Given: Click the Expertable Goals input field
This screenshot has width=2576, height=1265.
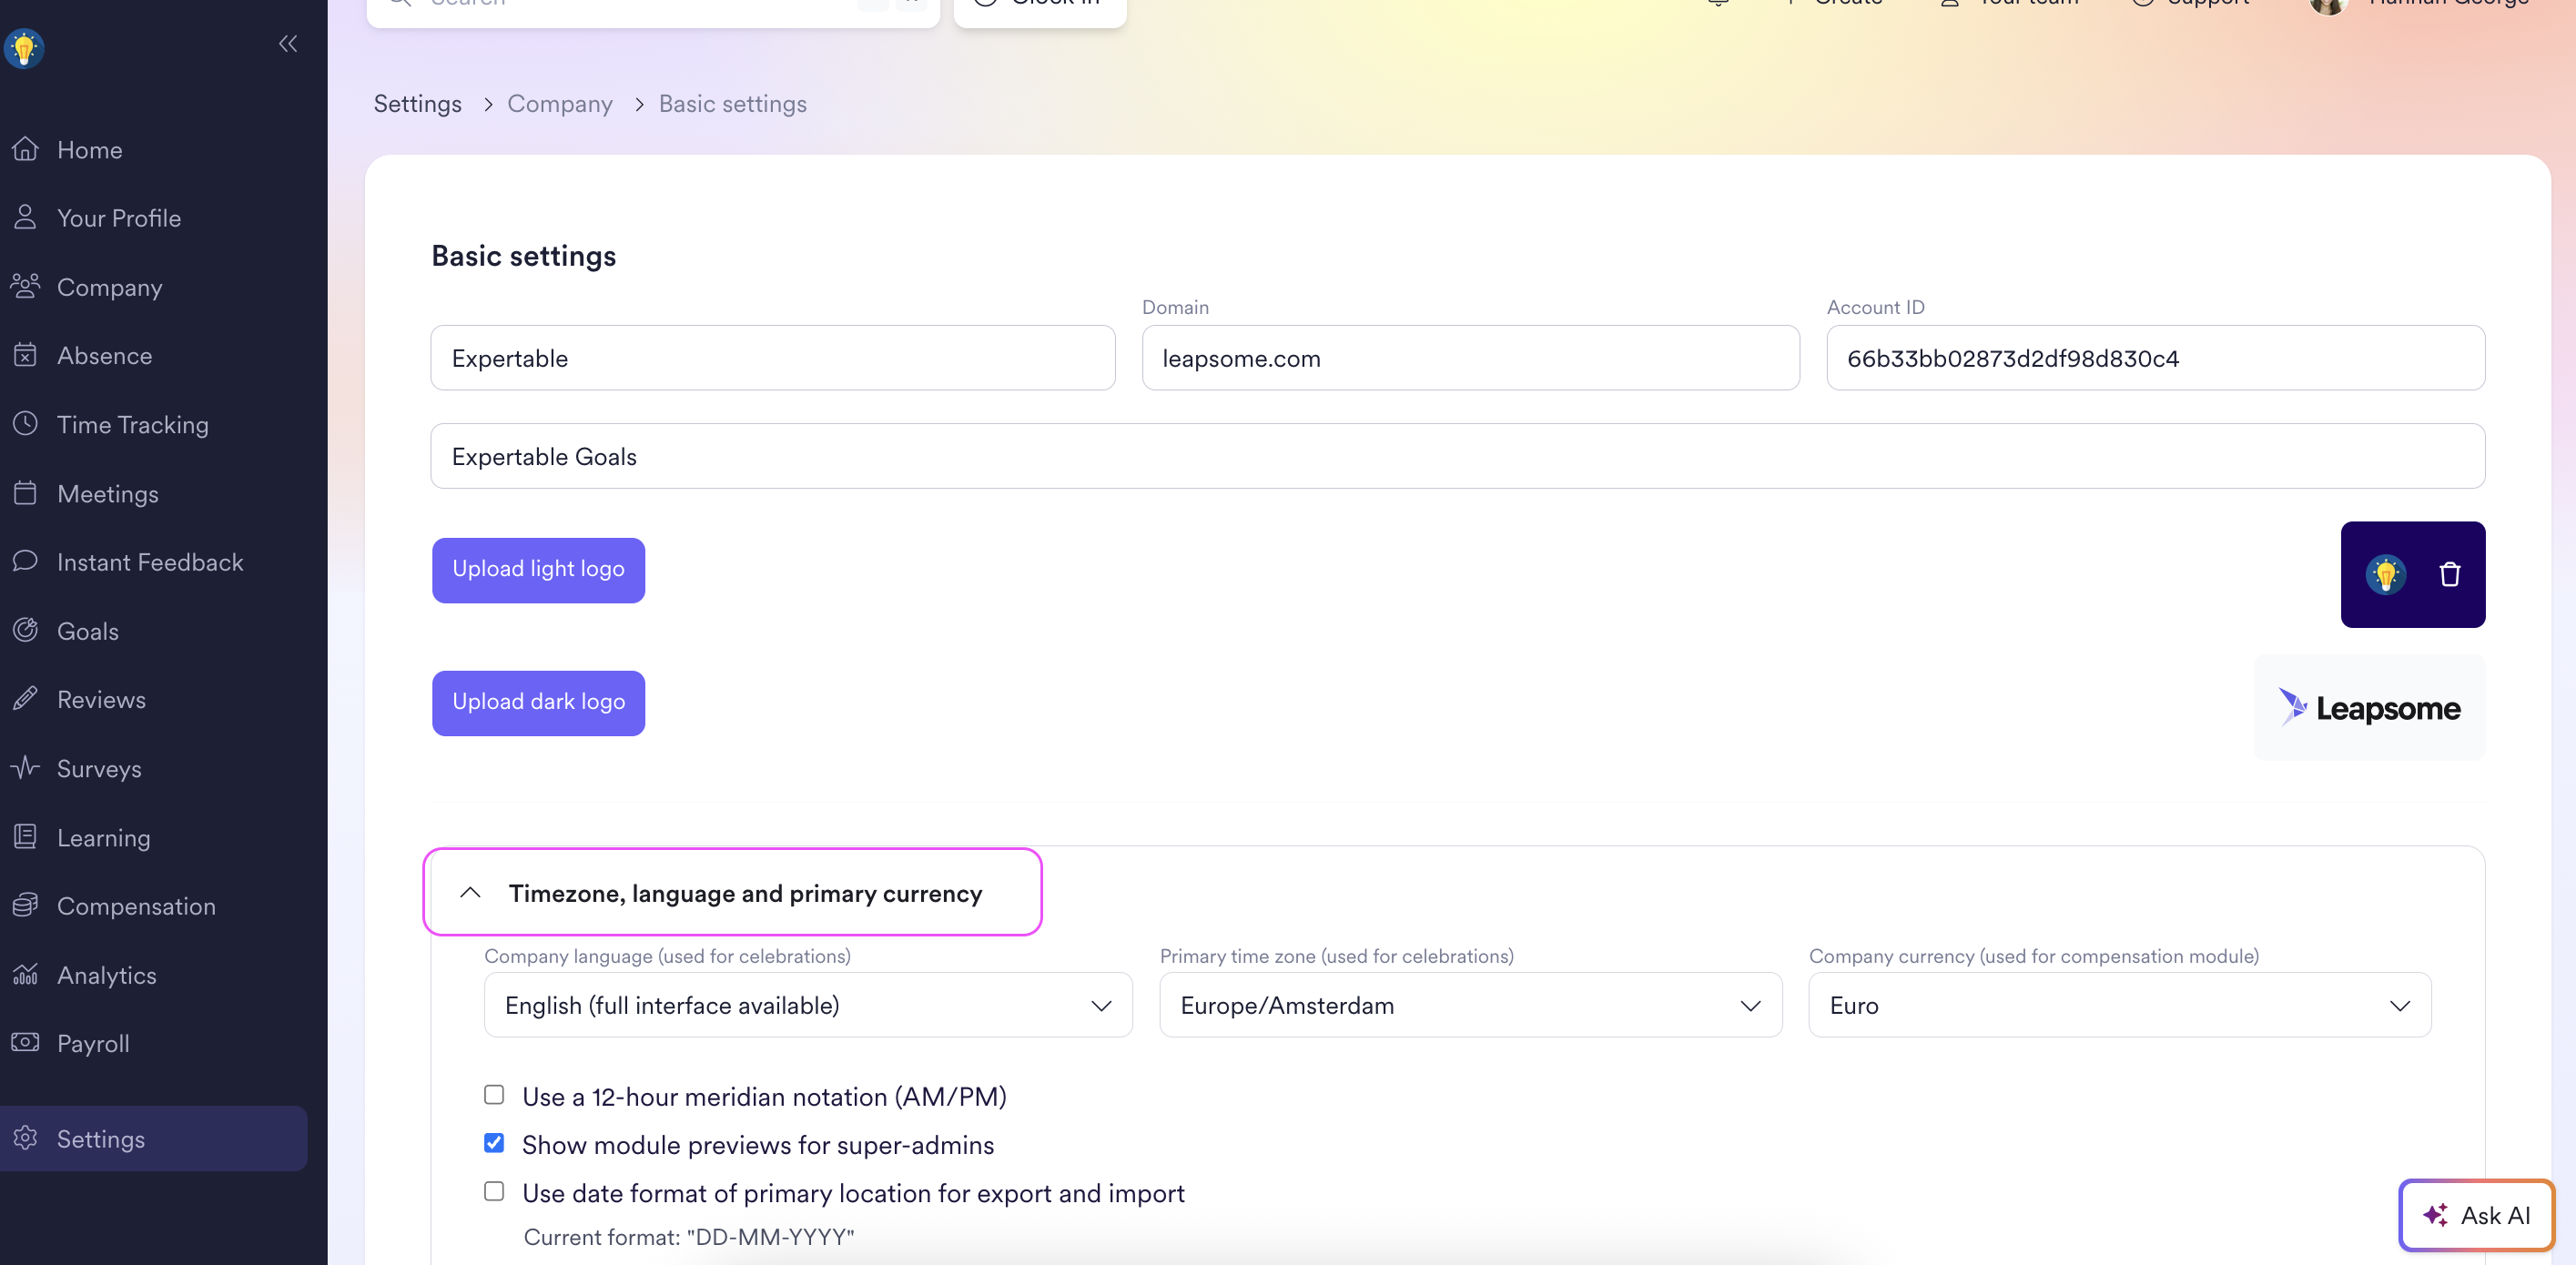Looking at the screenshot, I should click(1457, 456).
